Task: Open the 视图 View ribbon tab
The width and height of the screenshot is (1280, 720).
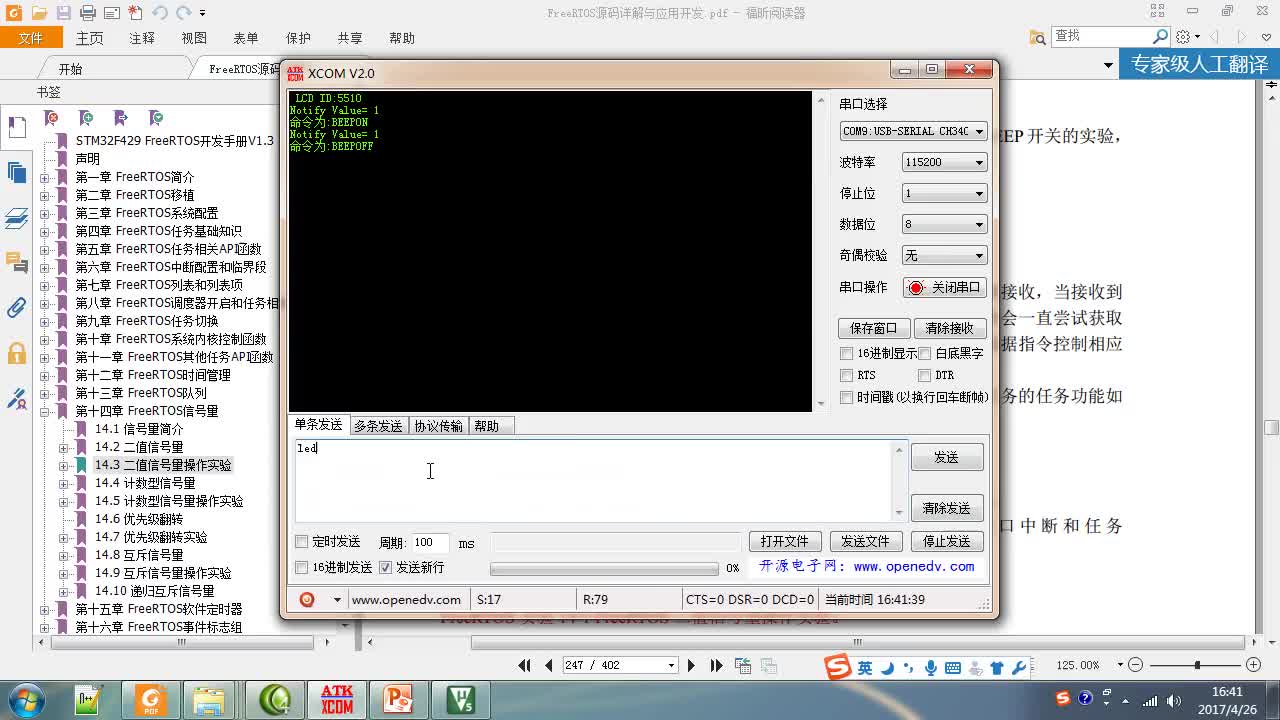Action: [x=194, y=38]
